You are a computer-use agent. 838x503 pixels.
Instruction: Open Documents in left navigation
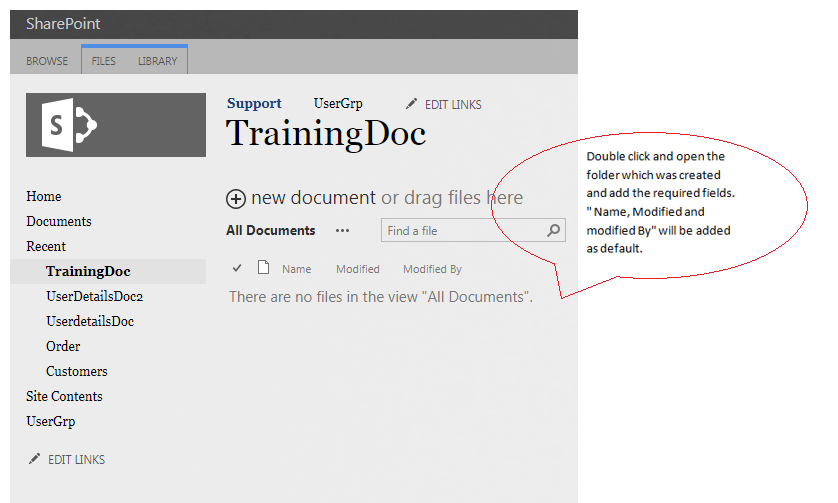(59, 221)
